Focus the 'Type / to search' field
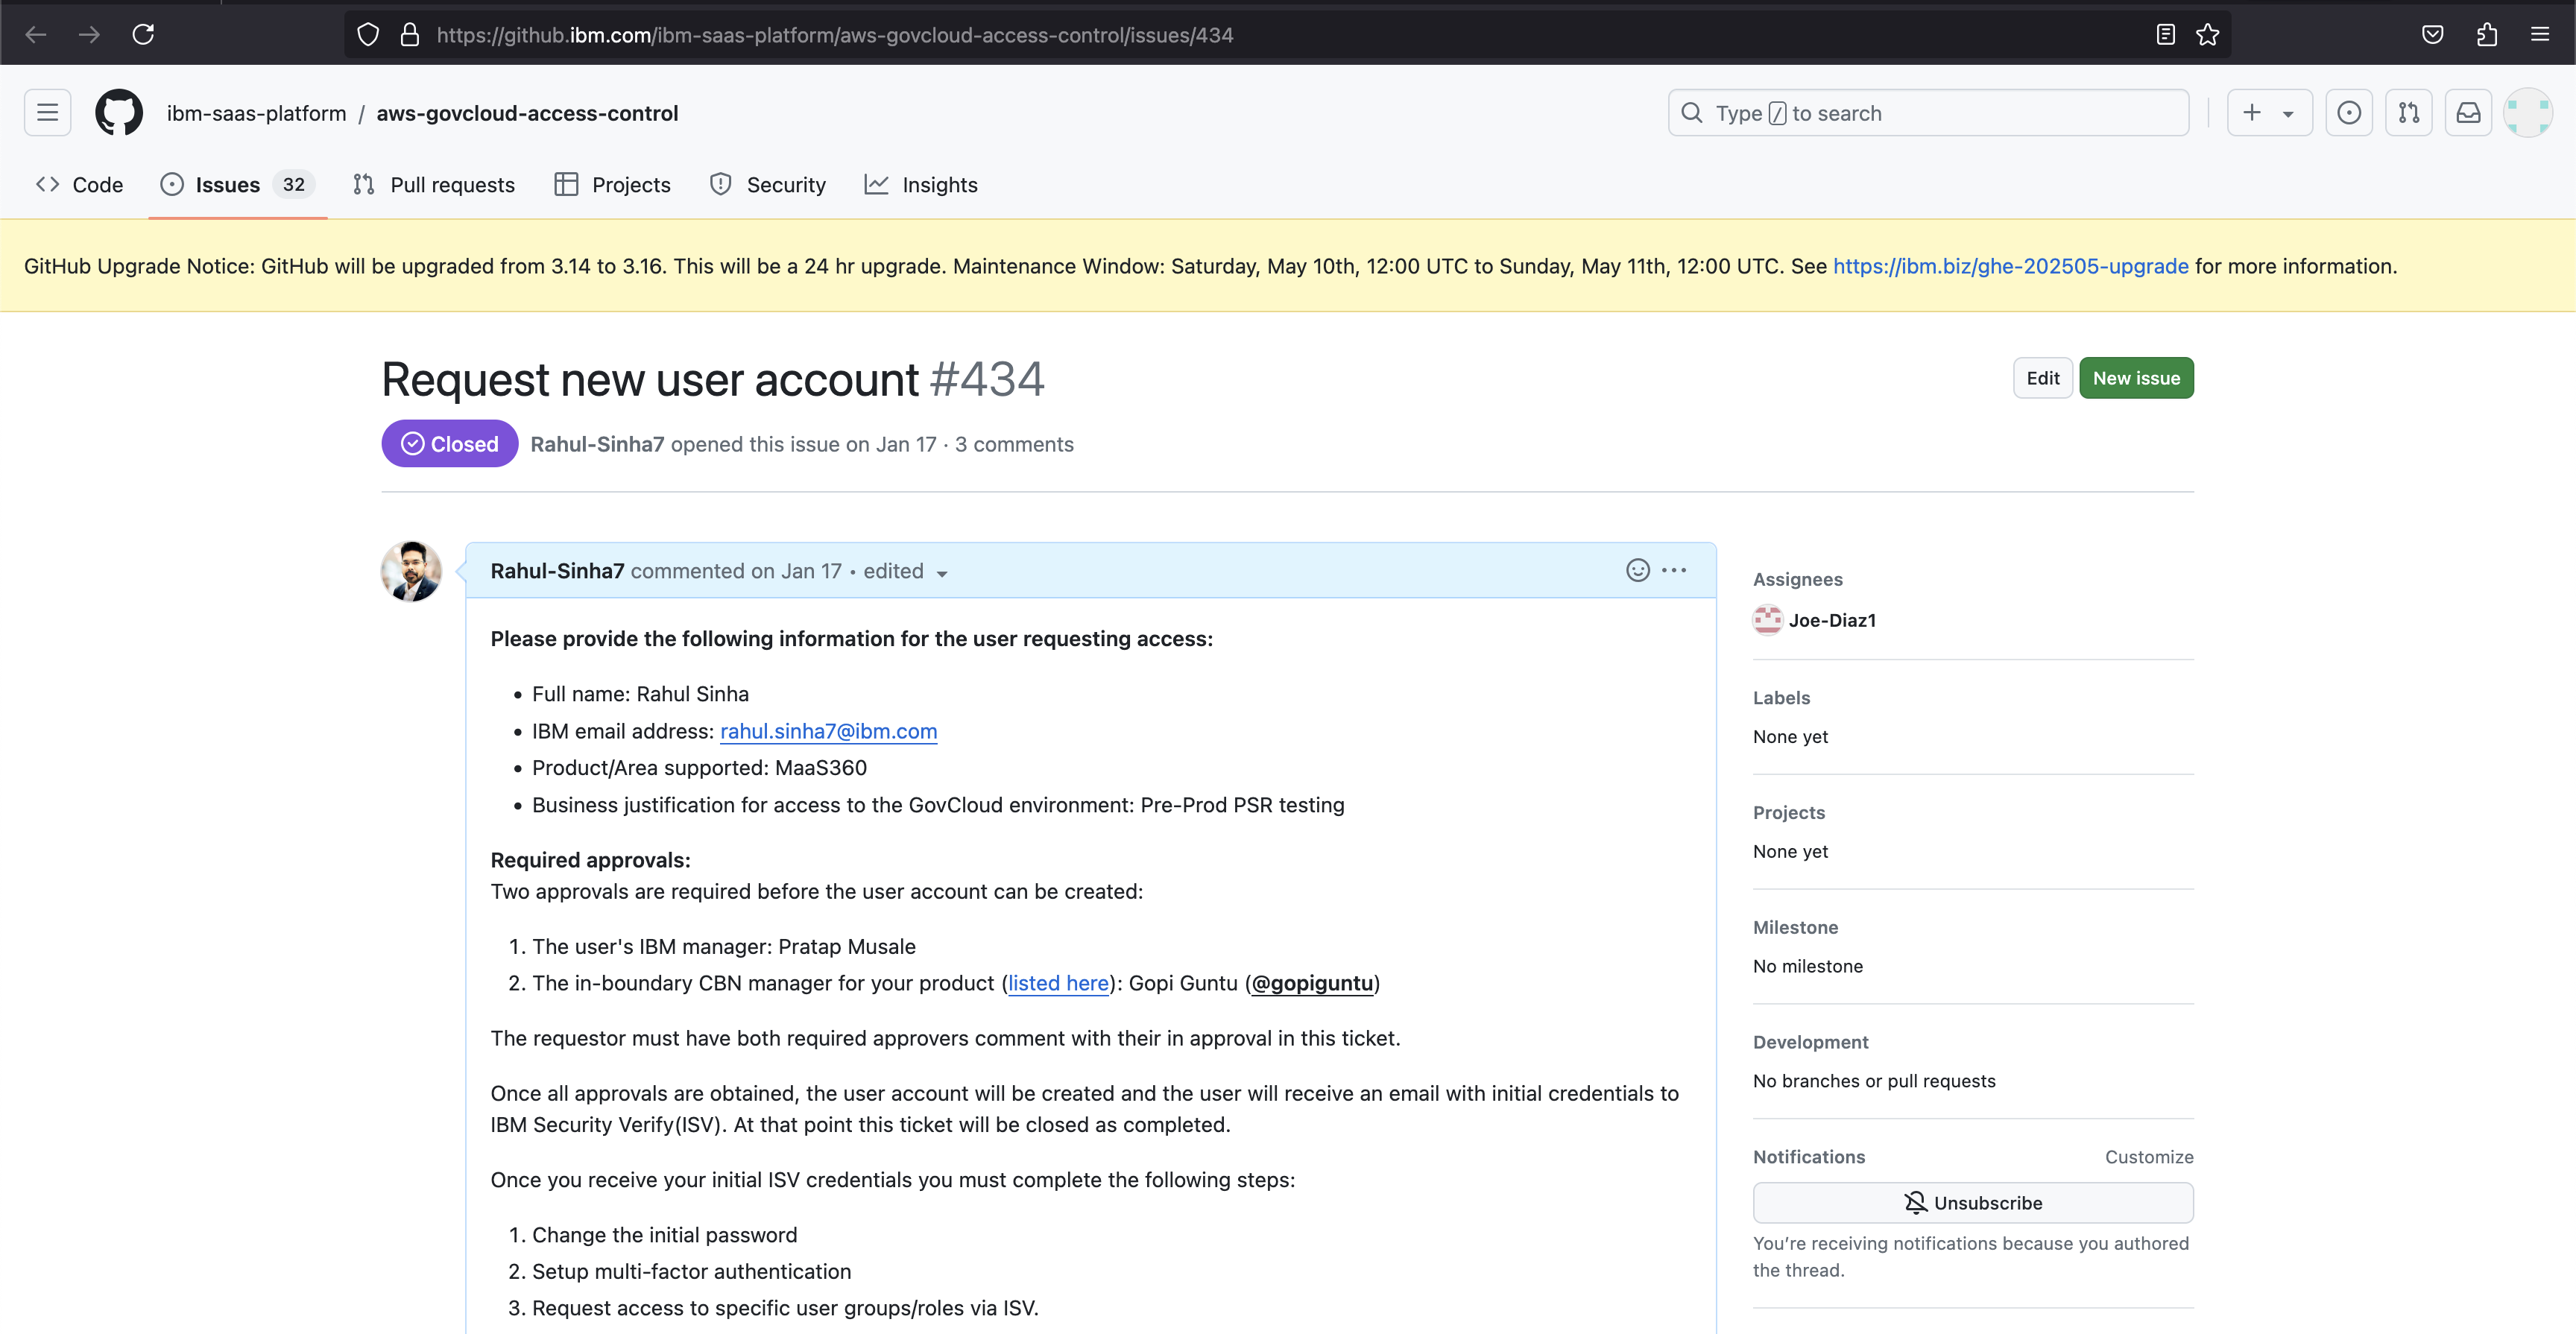2576x1334 pixels. tap(1928, 113)
